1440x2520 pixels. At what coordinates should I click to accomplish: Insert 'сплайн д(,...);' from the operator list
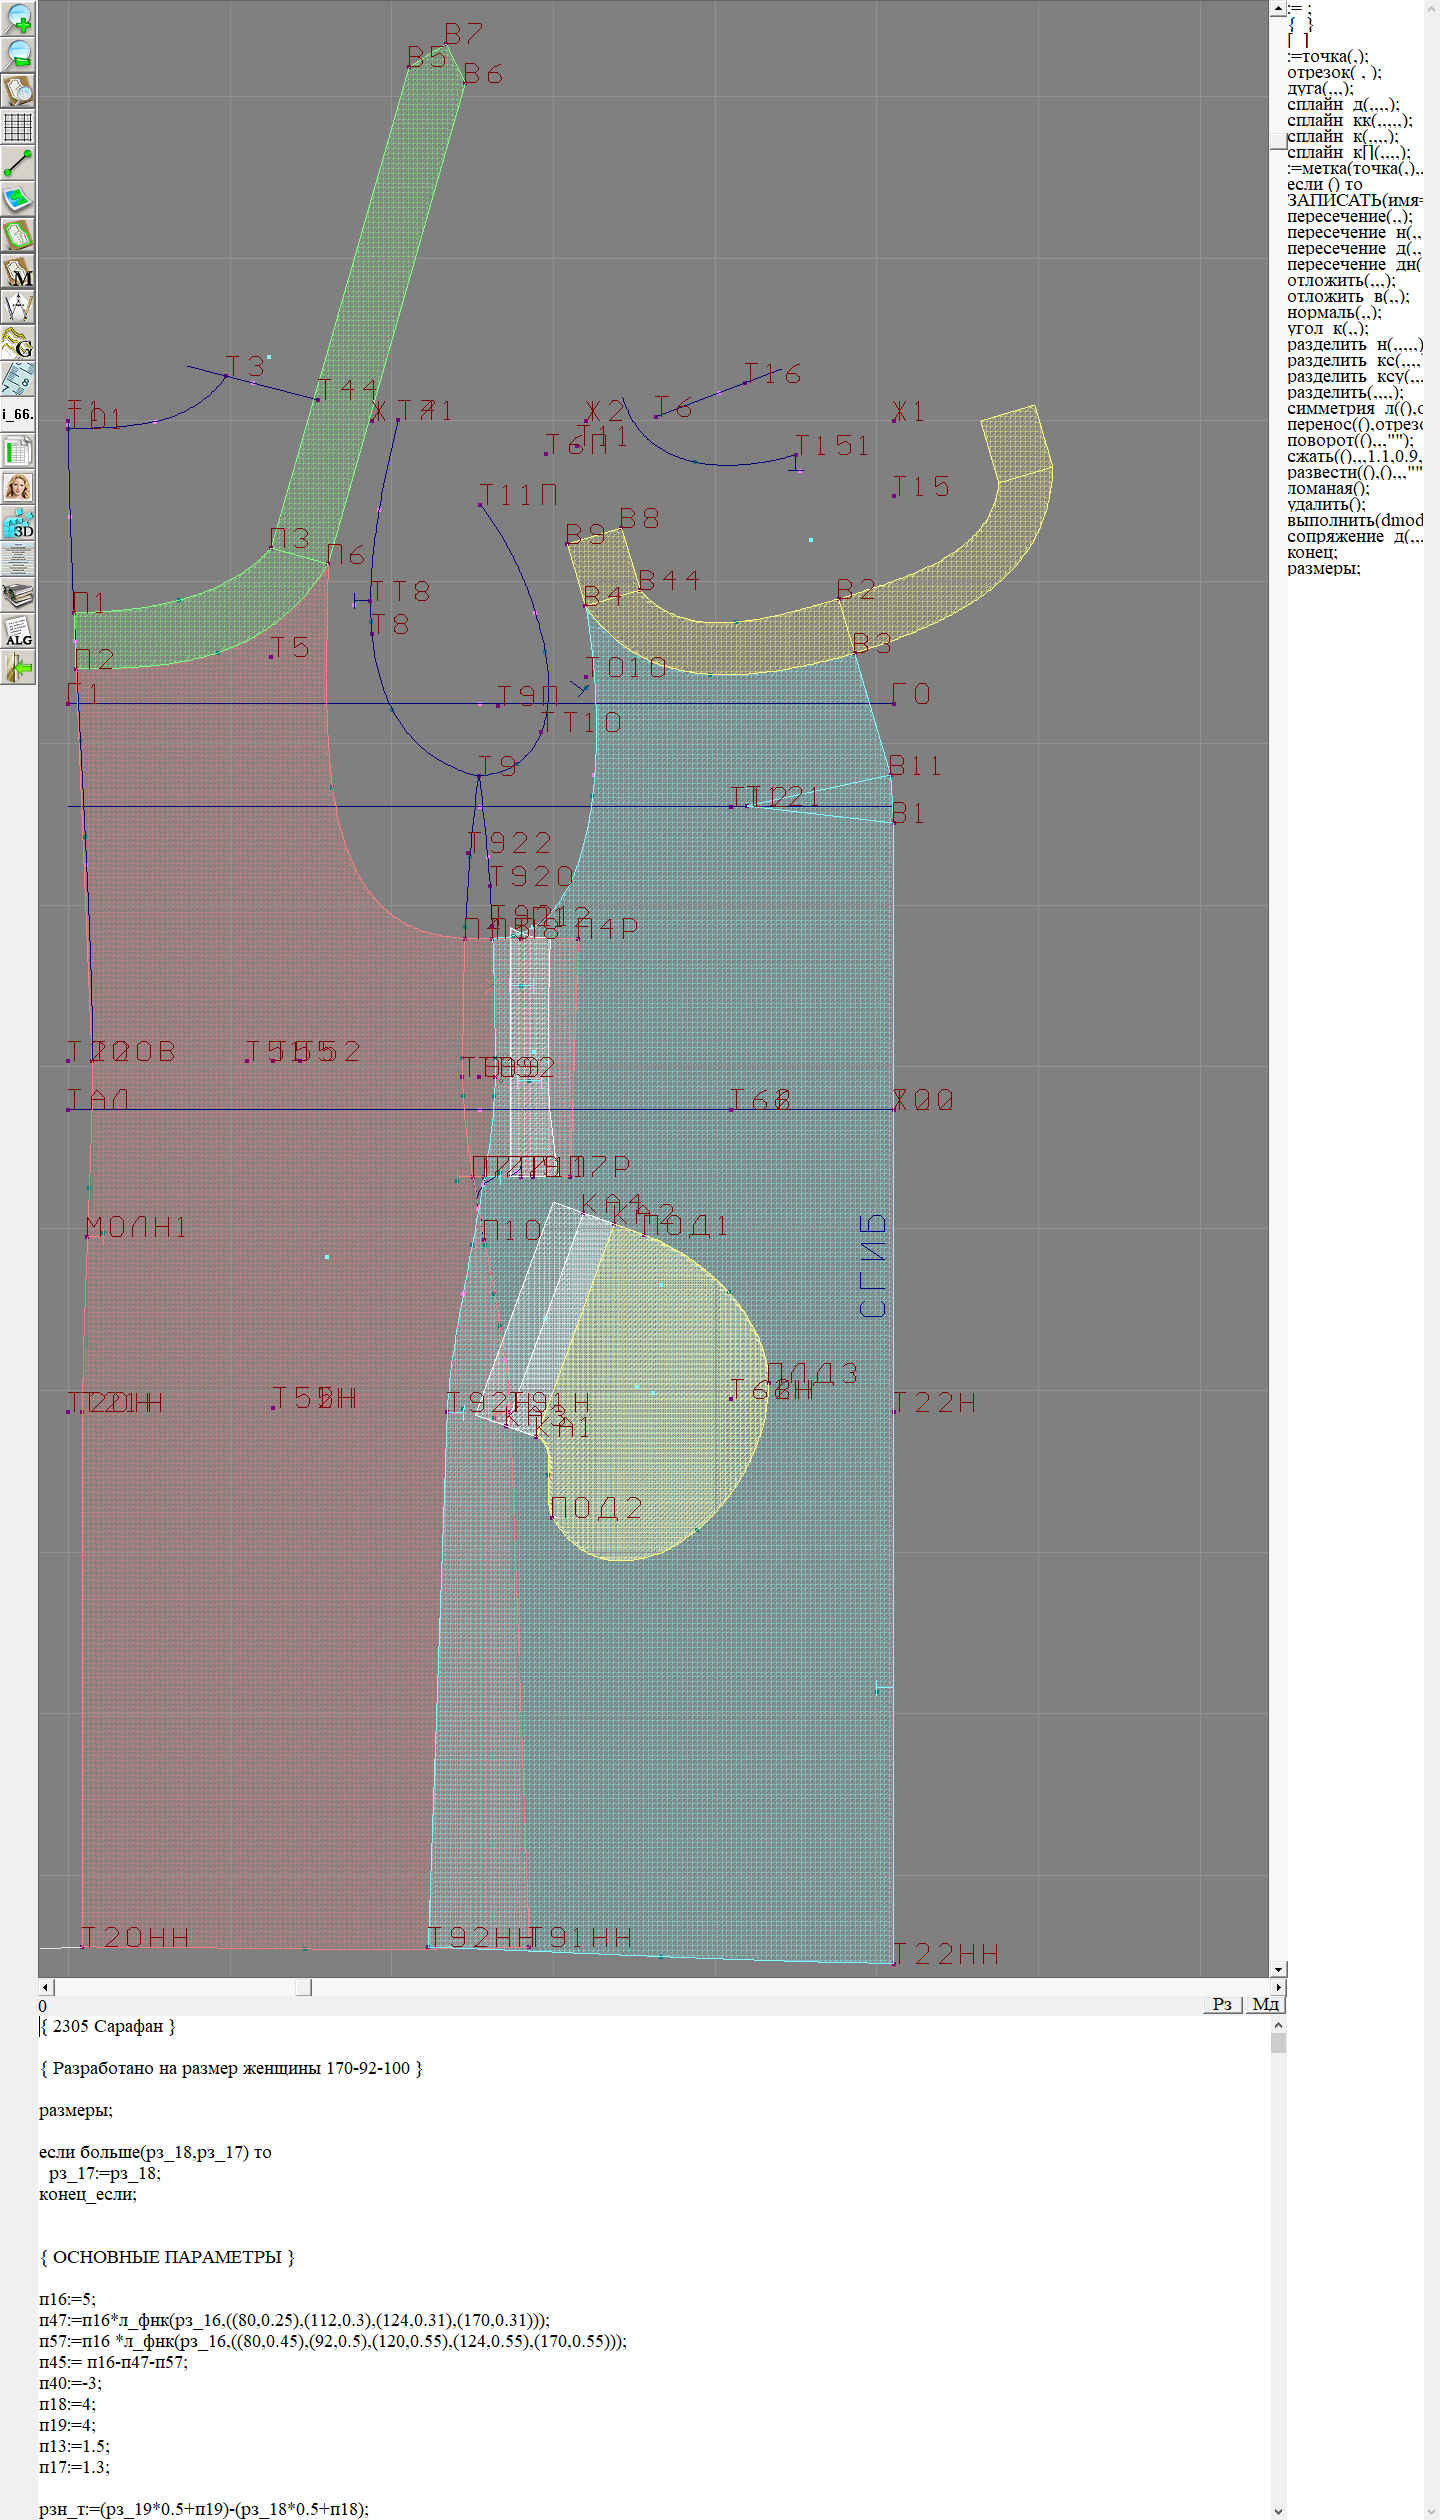click(1342, 105)
